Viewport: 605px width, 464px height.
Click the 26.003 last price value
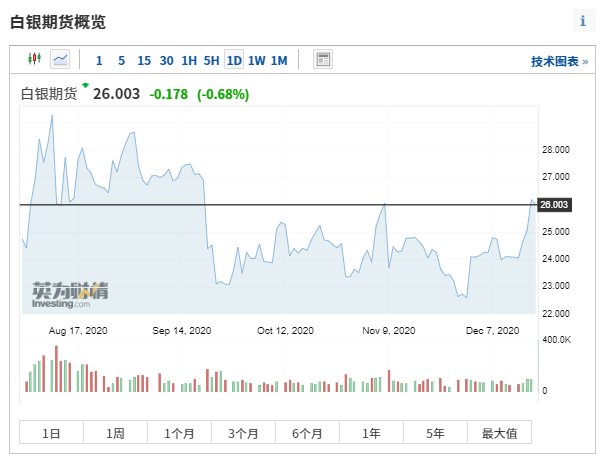(x=117, y=94)
